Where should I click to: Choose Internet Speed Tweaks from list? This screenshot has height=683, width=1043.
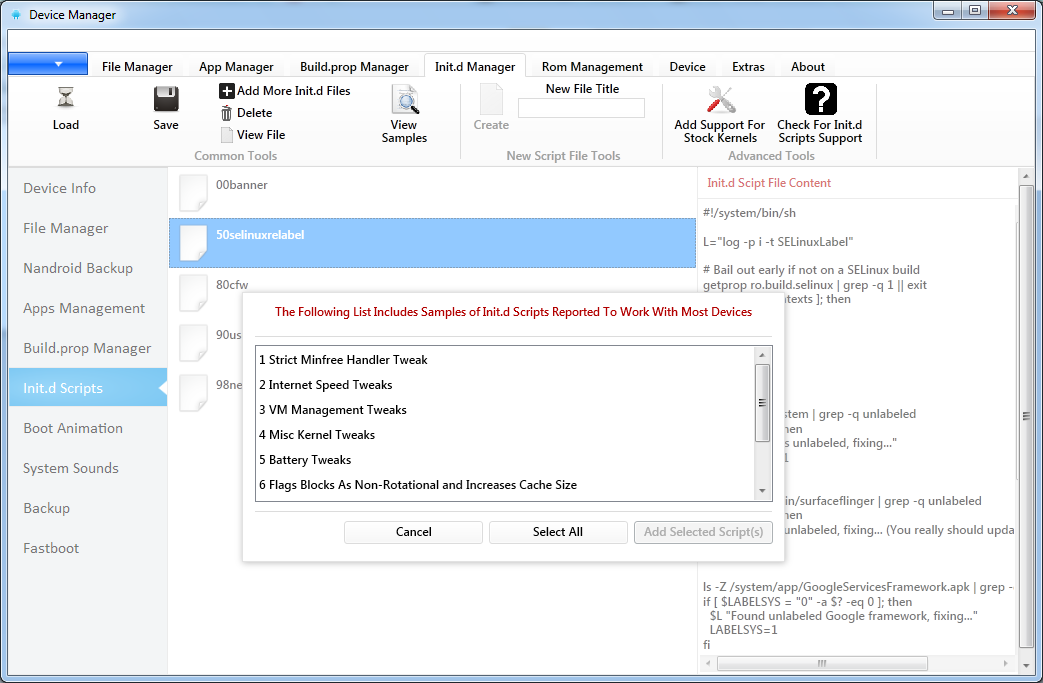[x=325, y=385]
